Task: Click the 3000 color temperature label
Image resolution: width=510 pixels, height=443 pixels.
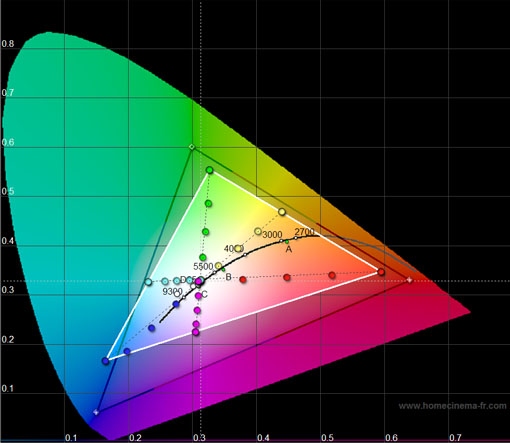Action: 272,235
